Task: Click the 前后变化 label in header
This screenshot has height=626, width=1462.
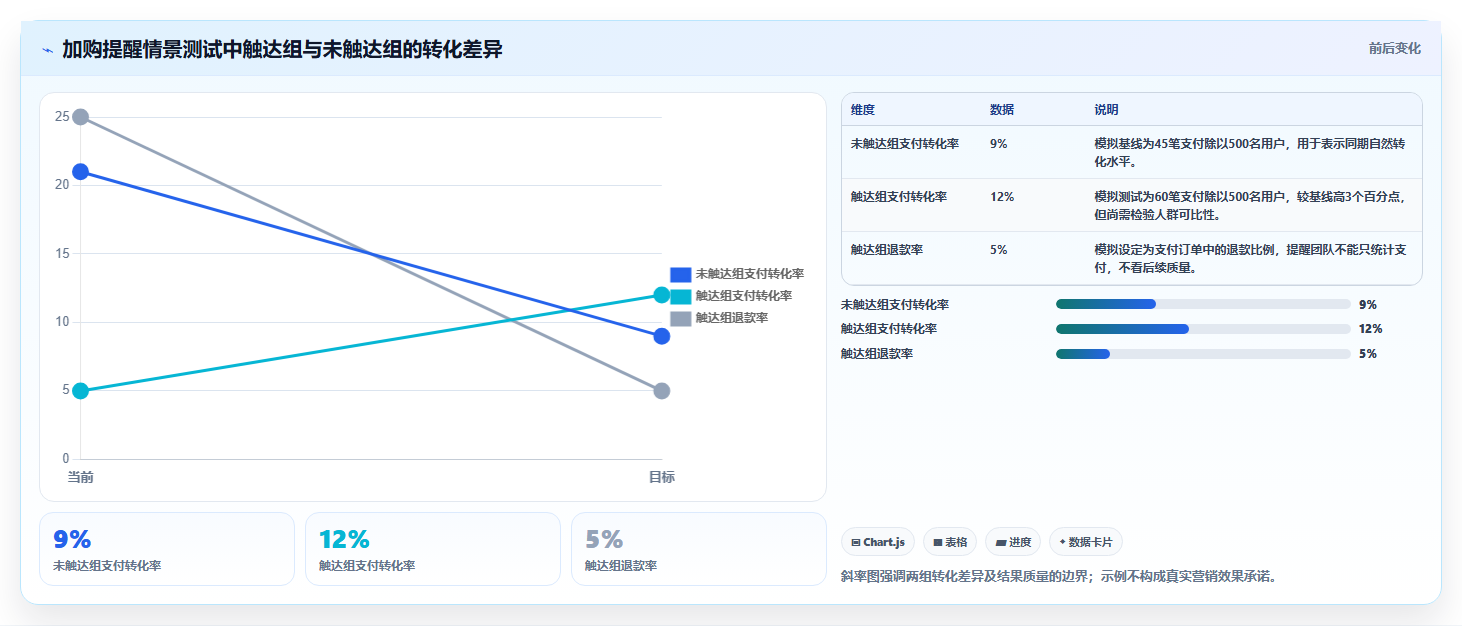Action: click(1395, 49)
